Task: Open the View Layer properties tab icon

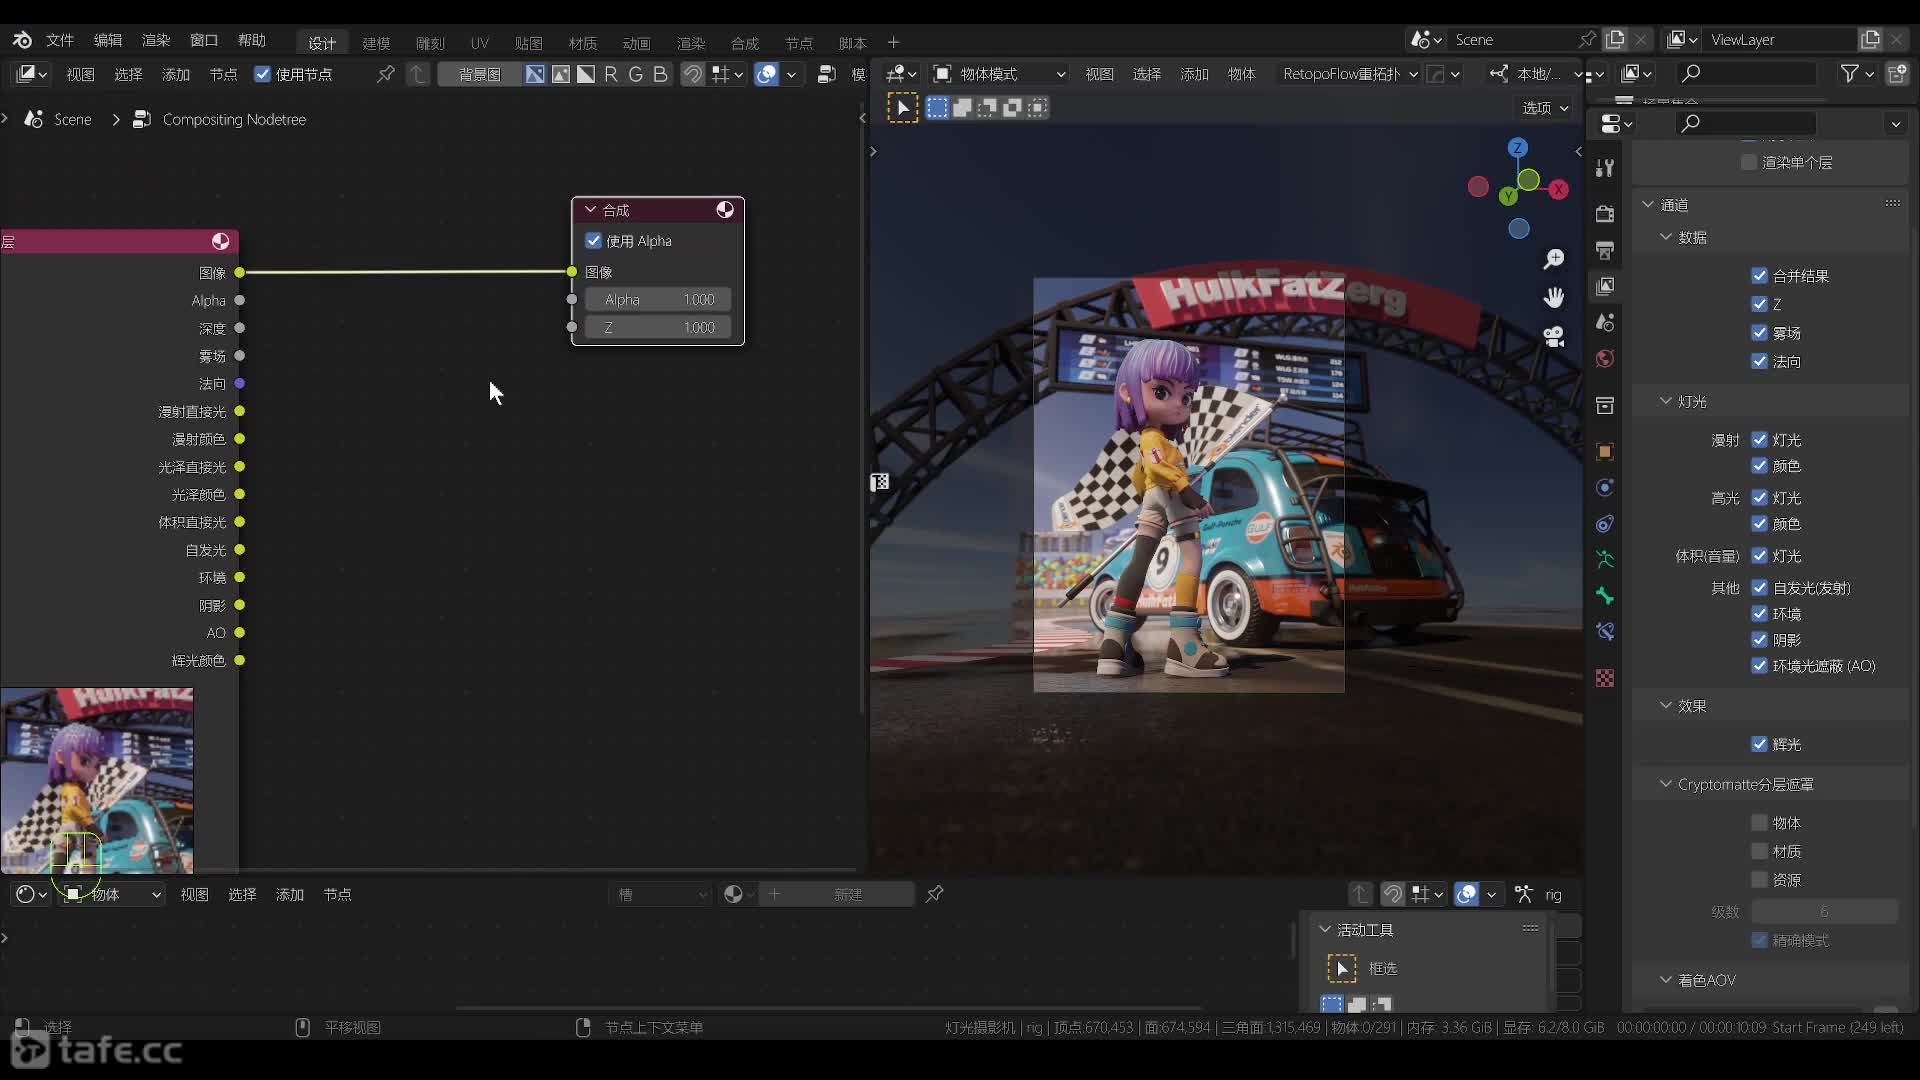Action: (1605, 286)
